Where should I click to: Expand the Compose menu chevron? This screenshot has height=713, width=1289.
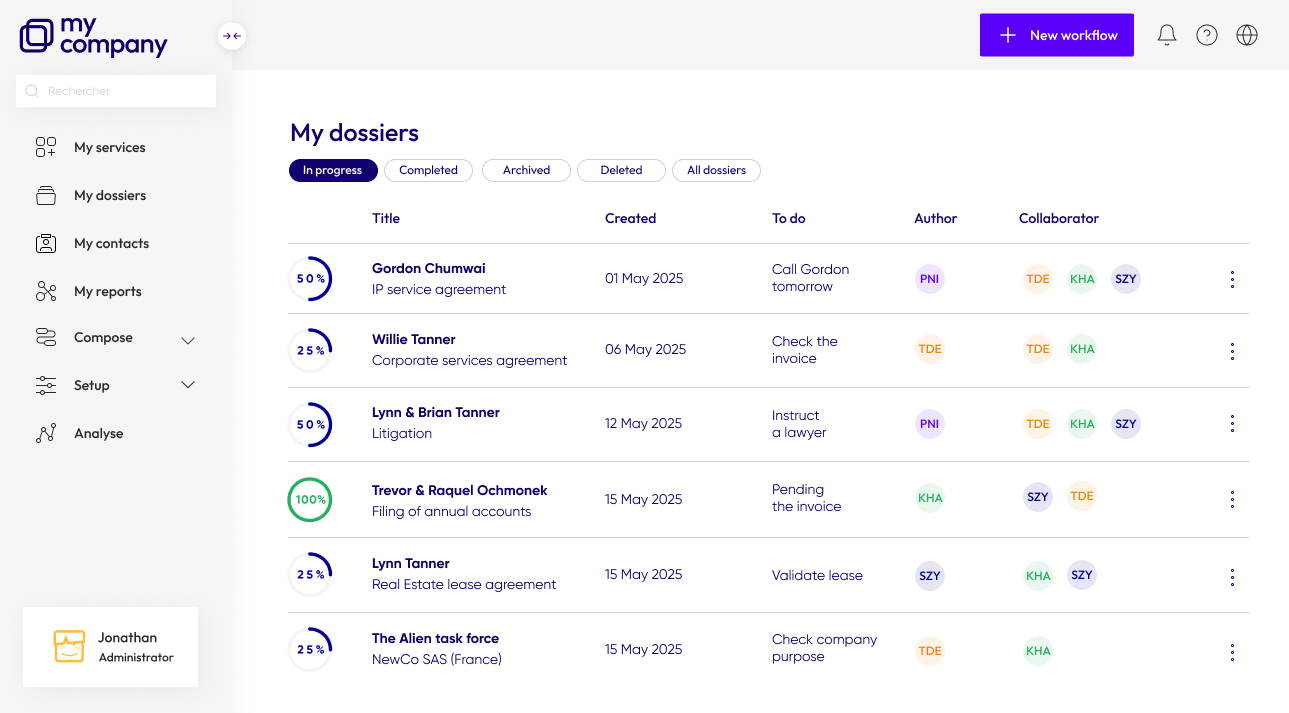pos(188,340)
